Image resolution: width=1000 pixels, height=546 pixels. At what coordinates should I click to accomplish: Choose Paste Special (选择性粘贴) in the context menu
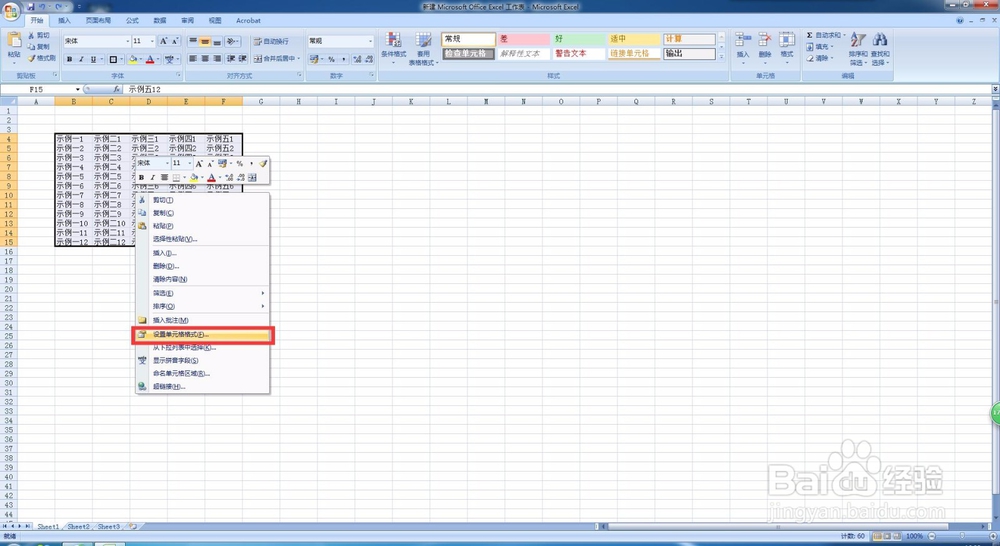pyautogui.click(x=203, y=239)
